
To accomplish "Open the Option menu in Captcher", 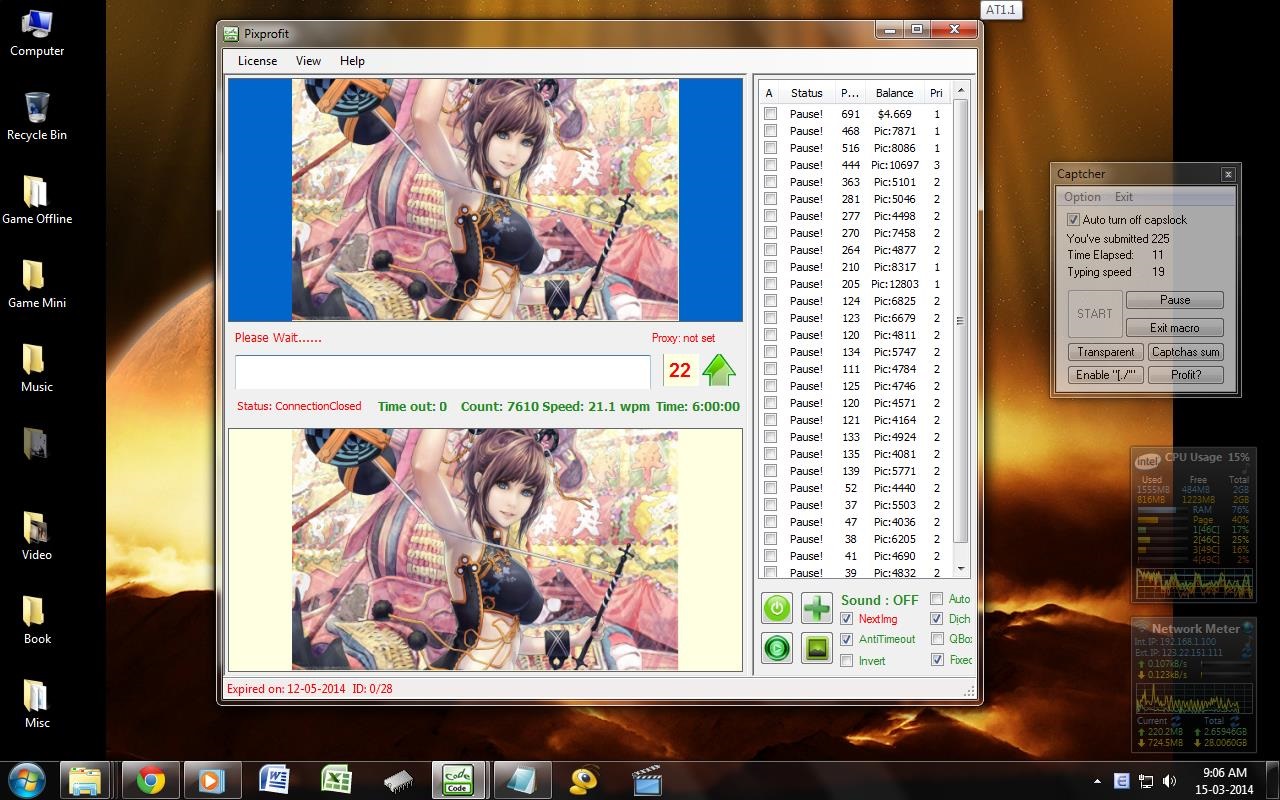I will 1082,197.
